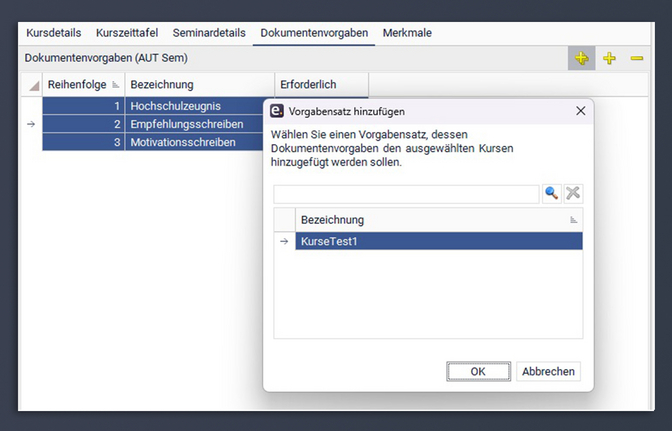Confirm selection with the OK button
The height and width of the screenshot is (431, 672).
(x=478, y=371)
